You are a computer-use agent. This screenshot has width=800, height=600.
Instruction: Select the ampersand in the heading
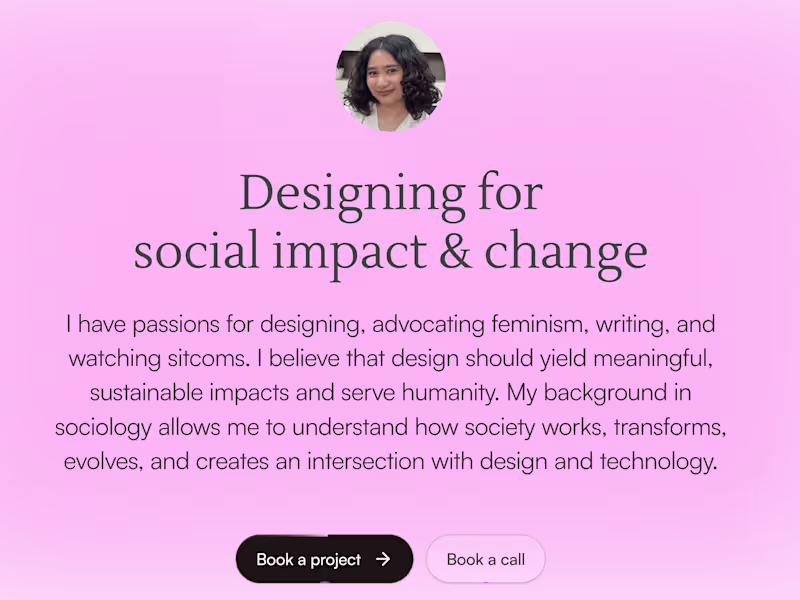455,251
